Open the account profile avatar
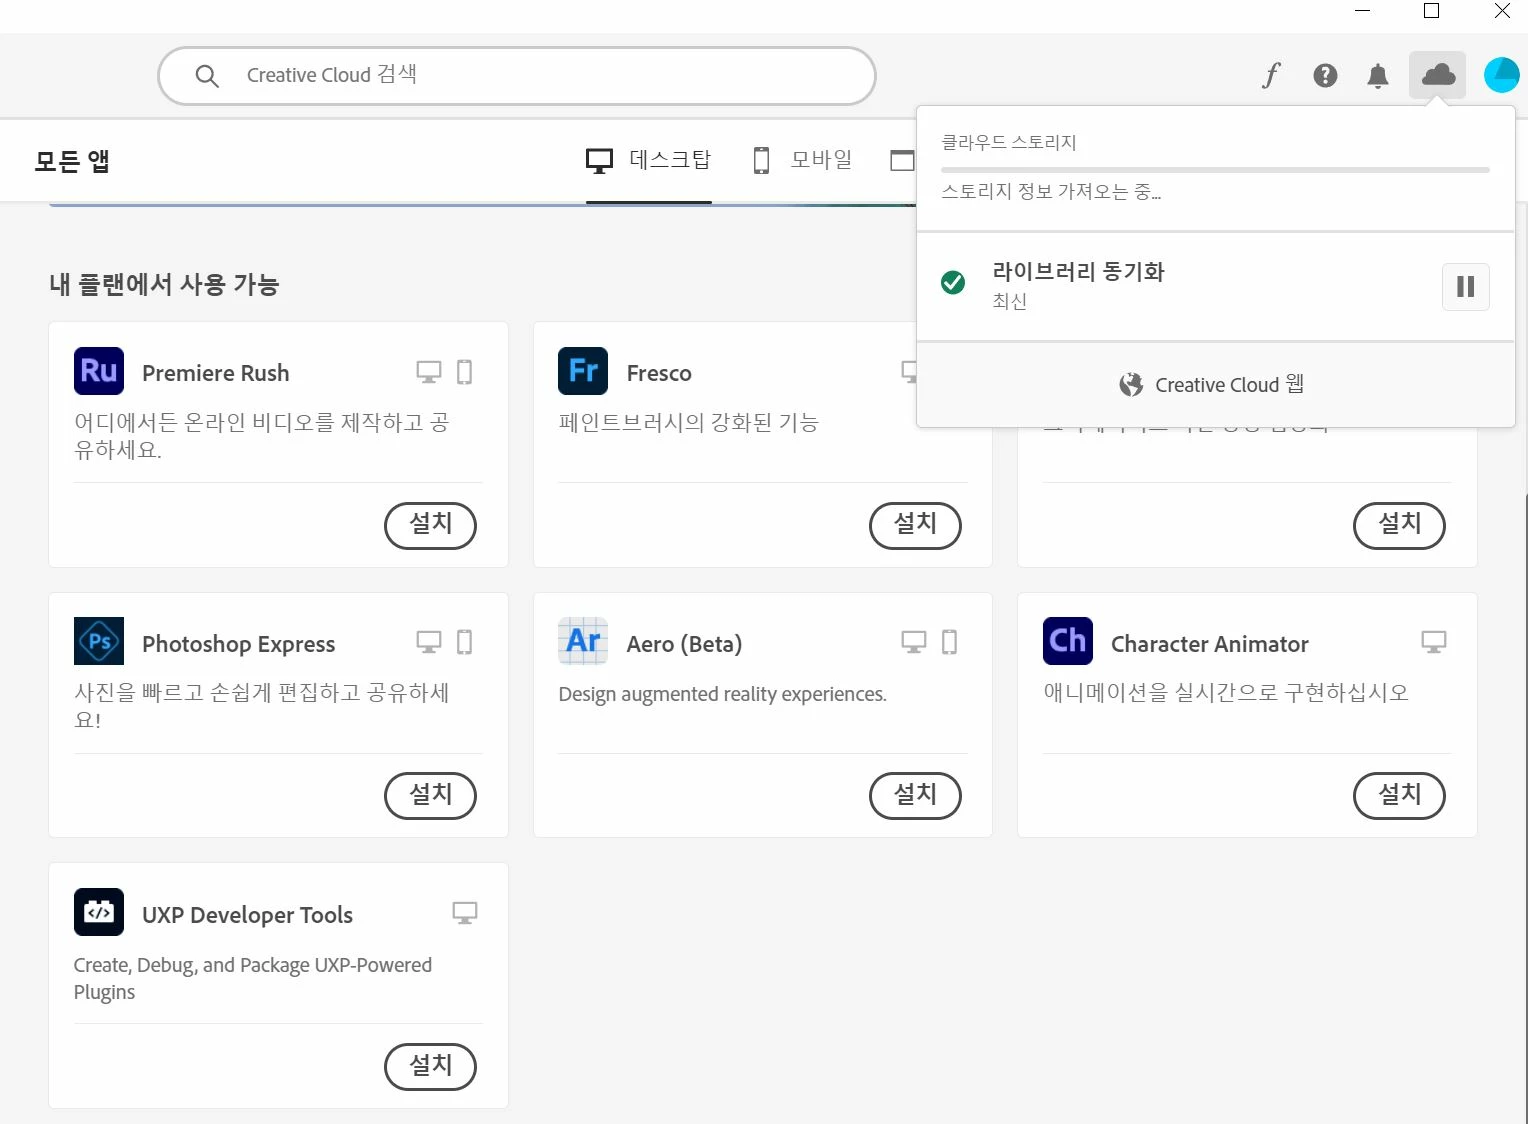 pos(1502,75)
